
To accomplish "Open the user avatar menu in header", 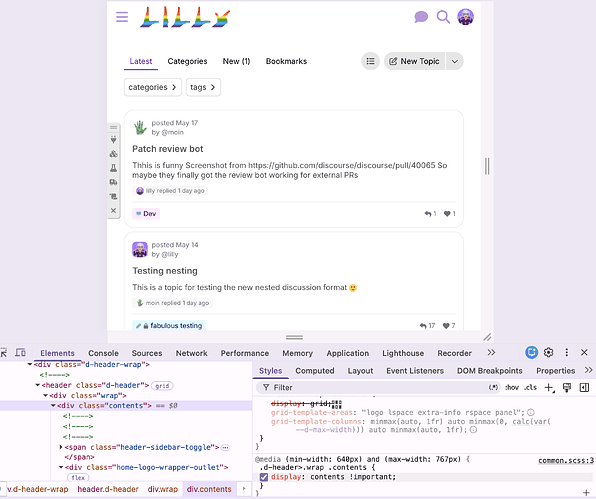I will click(x=466, y=17).
